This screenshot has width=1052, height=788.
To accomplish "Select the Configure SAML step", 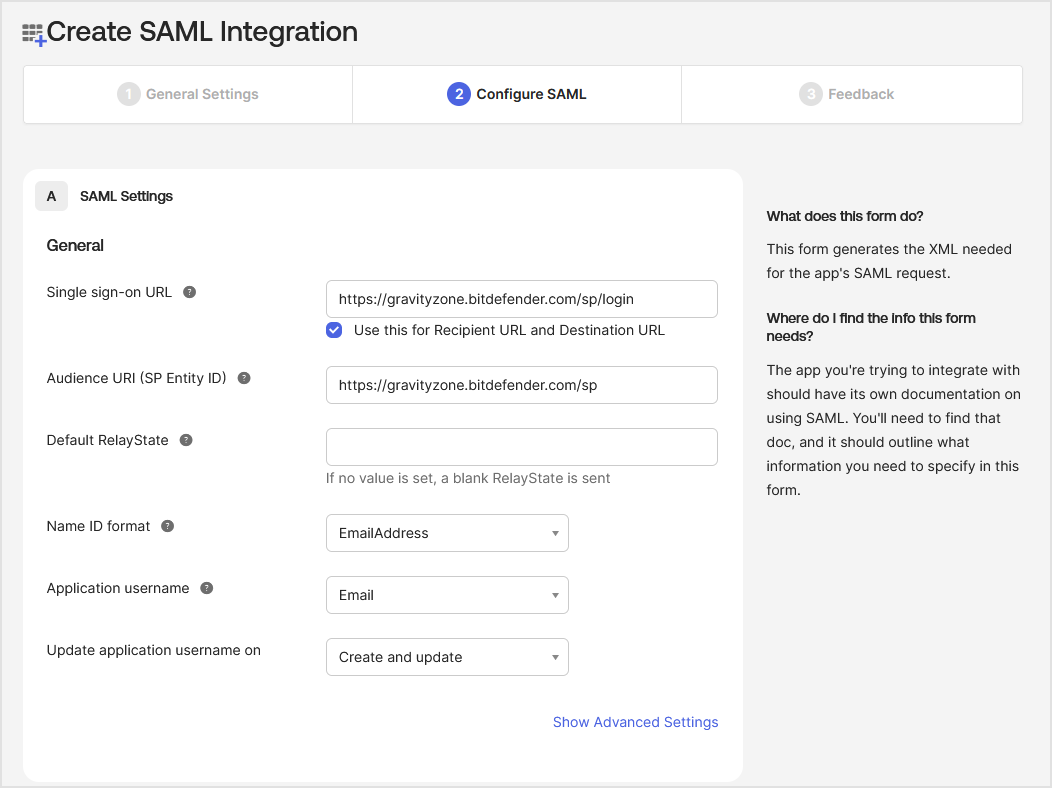I will pyautogui.click(x=517, y=95).
